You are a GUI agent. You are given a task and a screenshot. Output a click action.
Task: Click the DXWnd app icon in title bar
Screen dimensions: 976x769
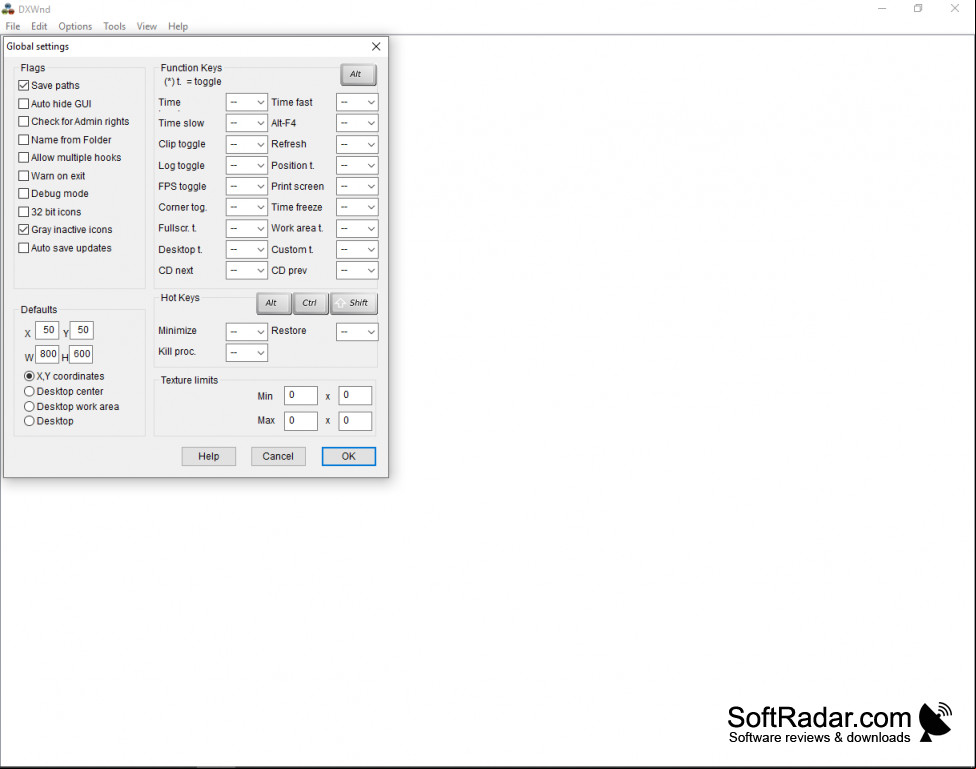pos(8,9)
